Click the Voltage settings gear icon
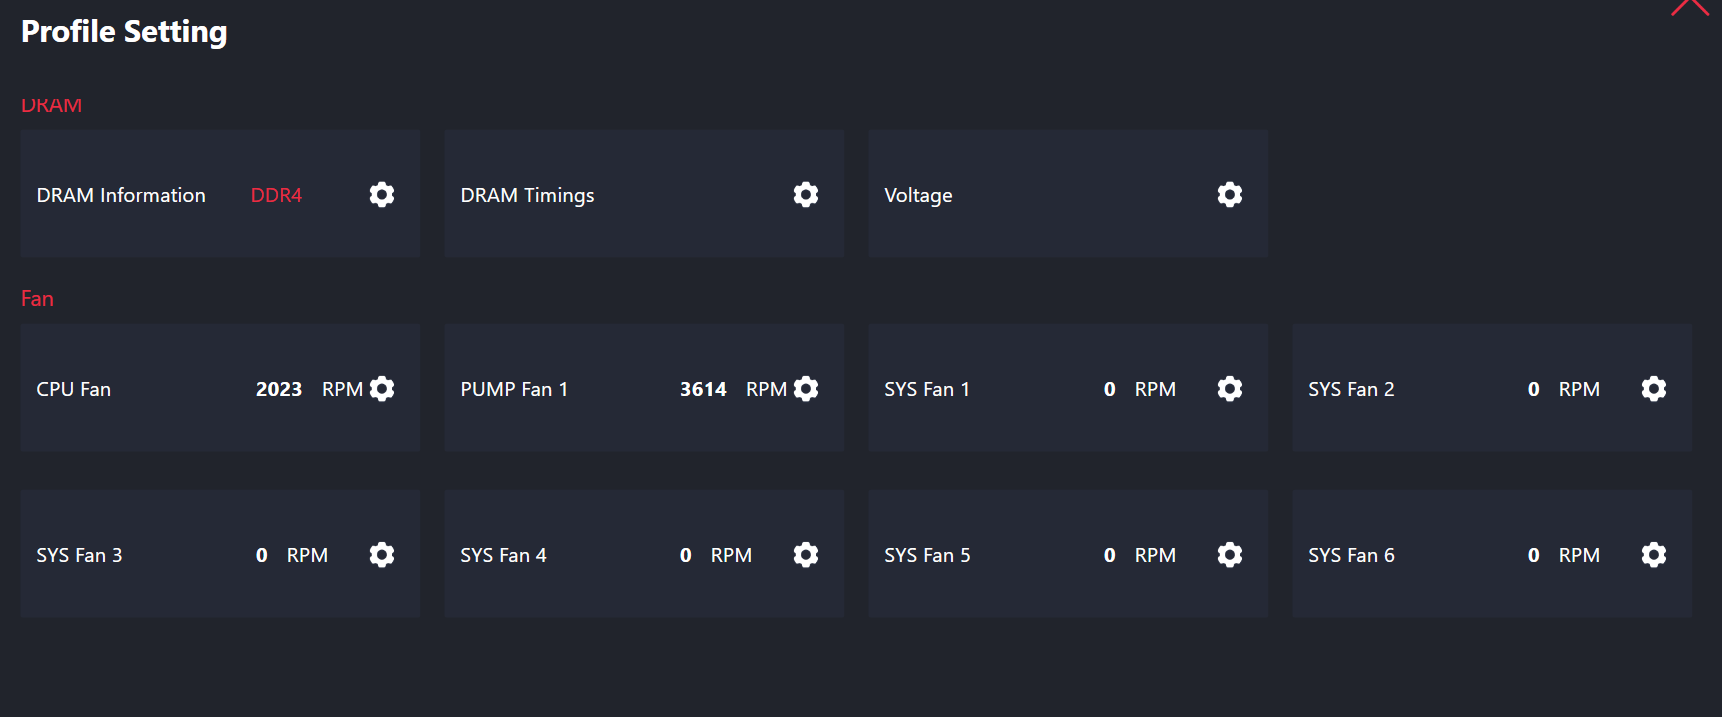The image size is (1722, 717). (1230, 194)
